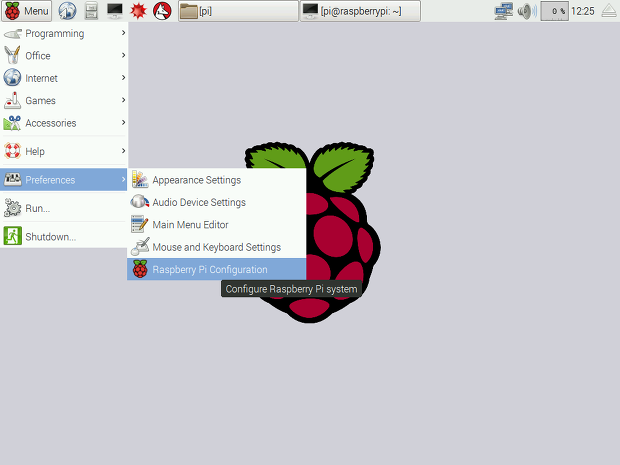Open Mouse and Keyboard Settings
The width and height of the screenshot is (620, 465).
point(217,247)
